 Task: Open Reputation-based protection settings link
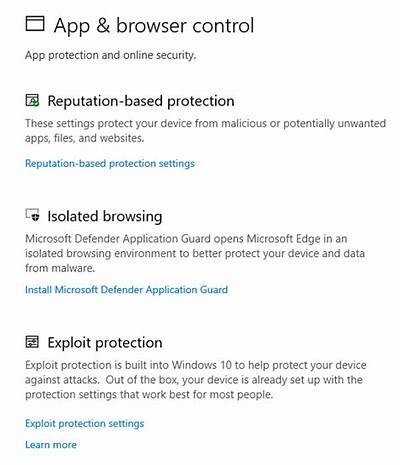[110, 164]
